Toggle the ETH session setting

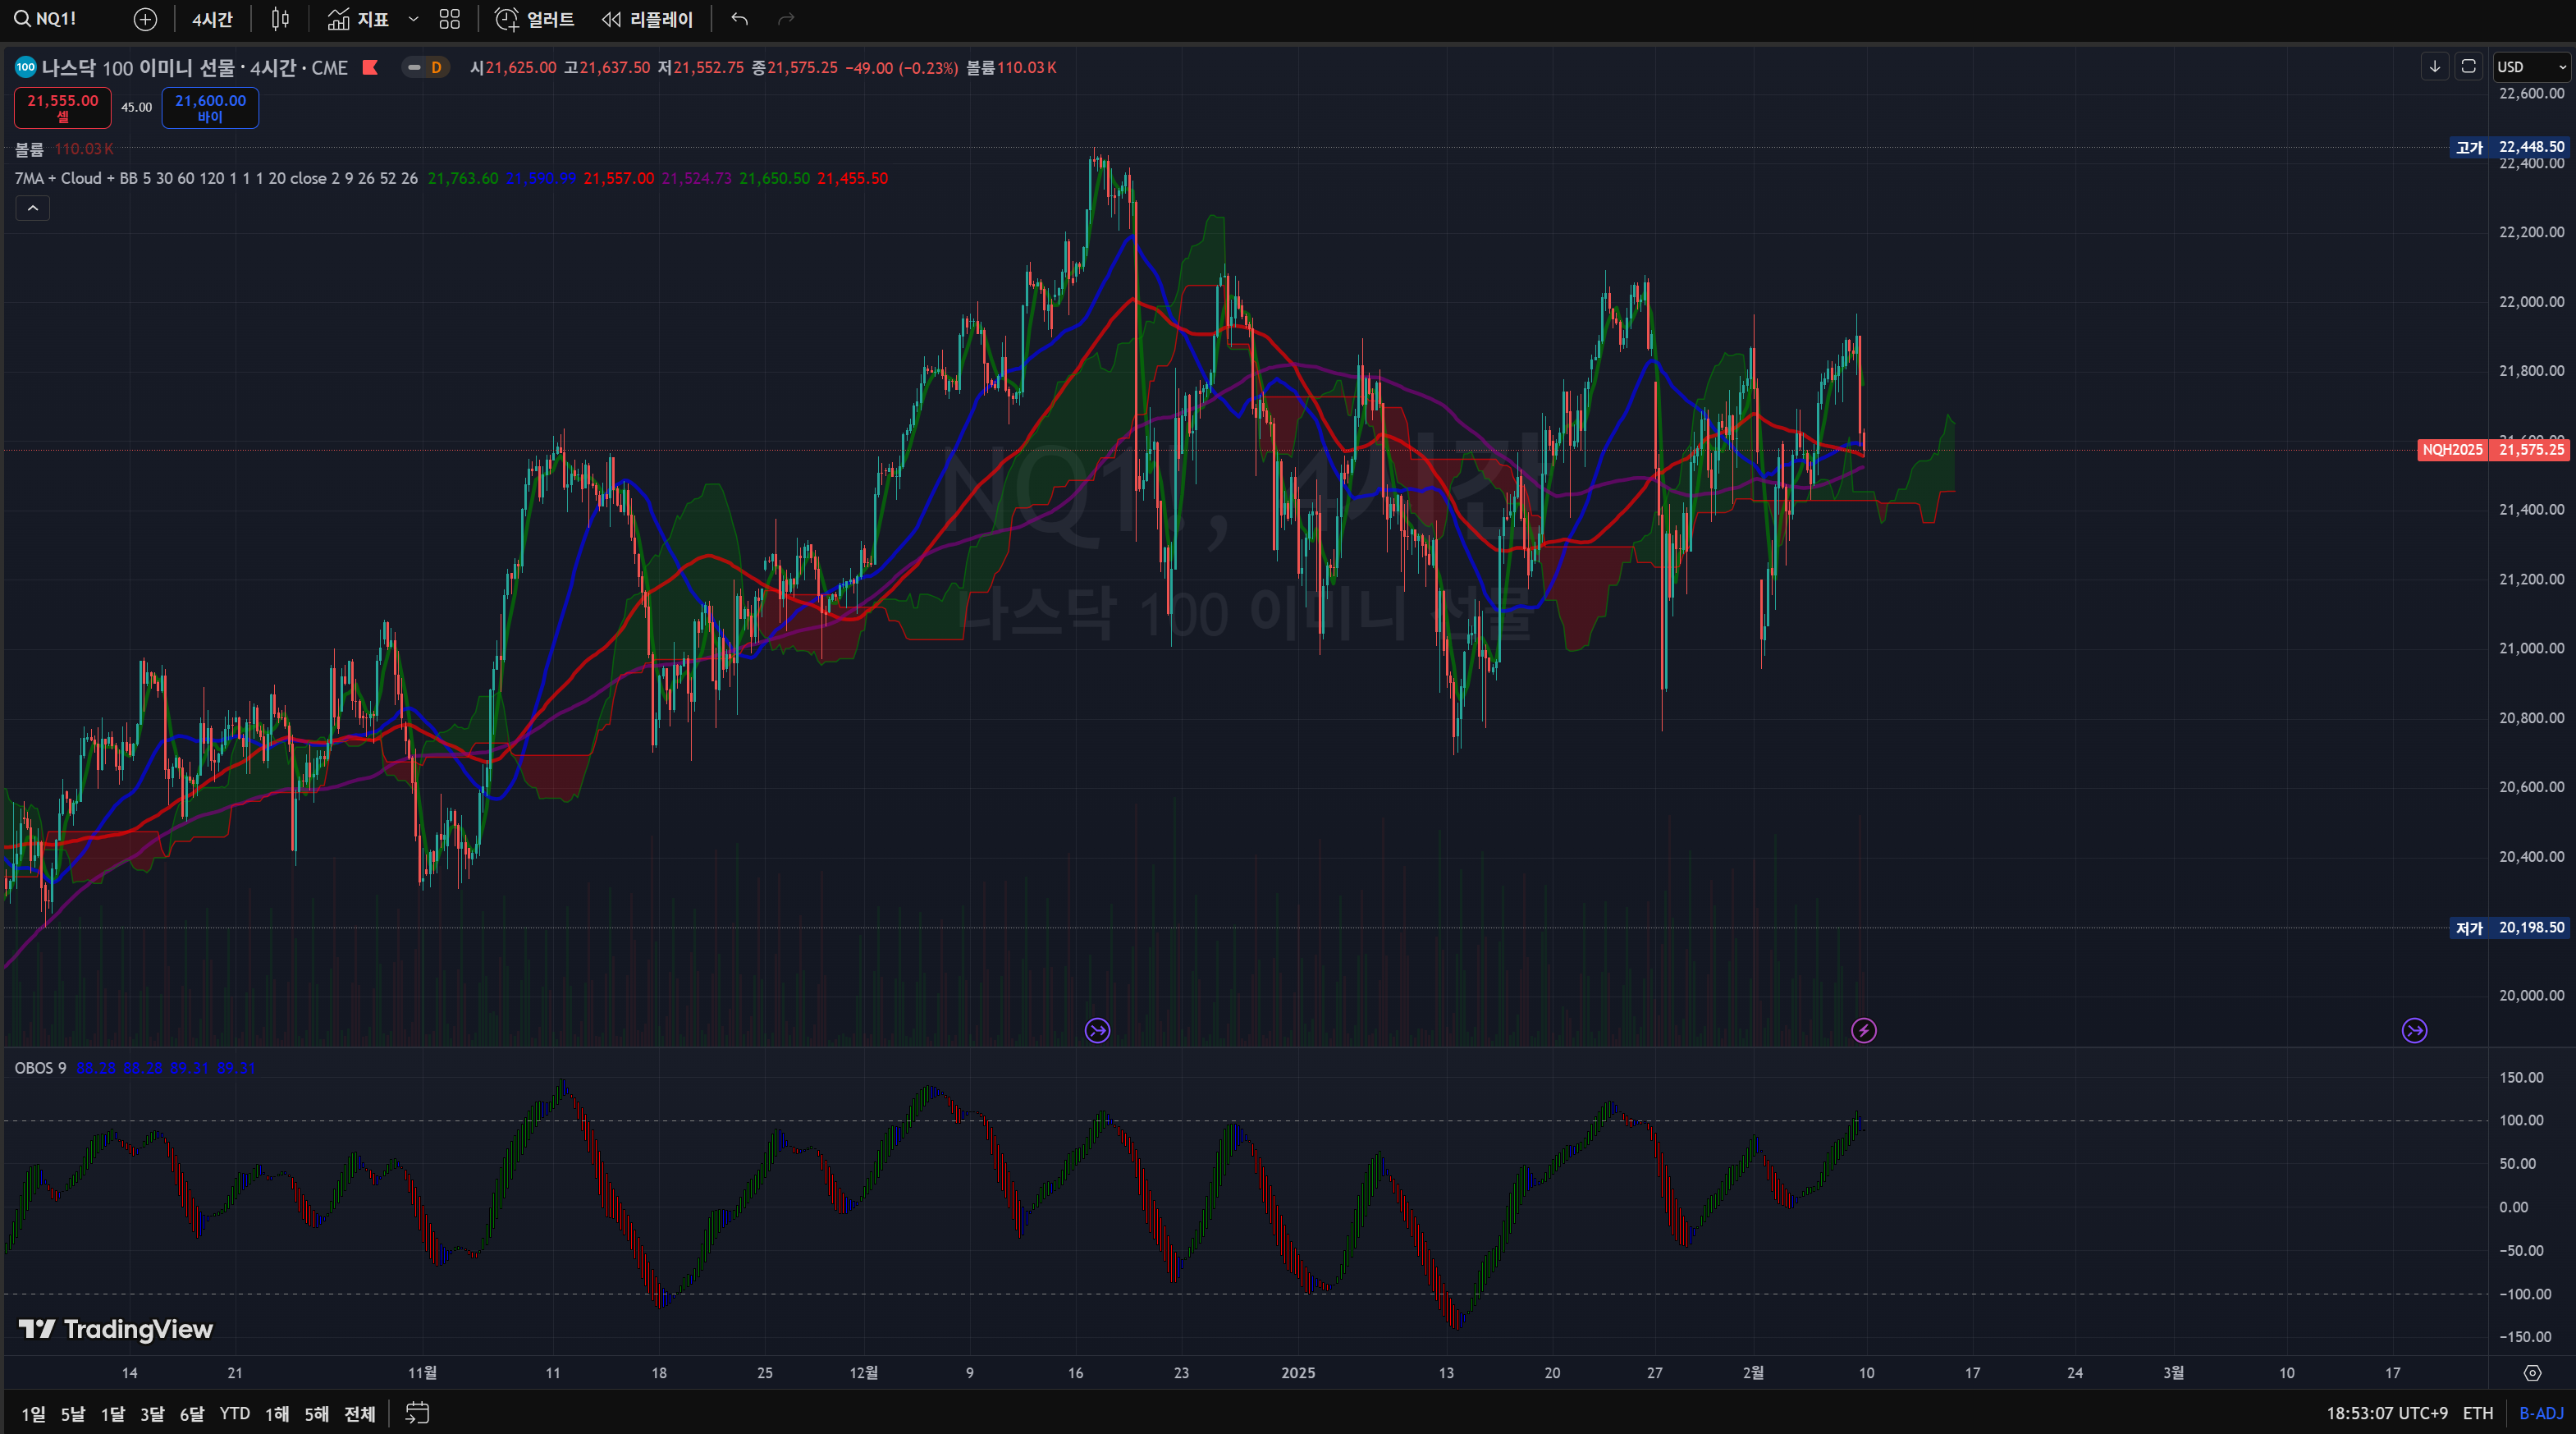(2477, 1413)
